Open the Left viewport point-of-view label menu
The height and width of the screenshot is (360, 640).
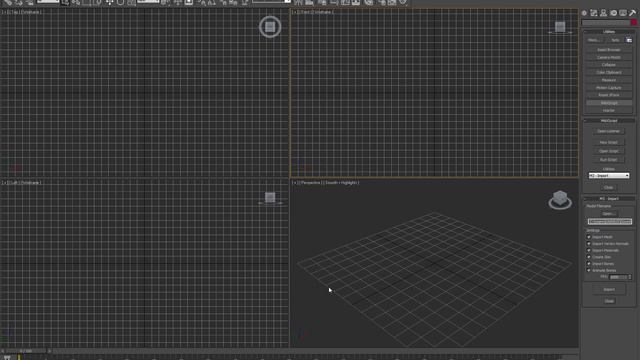pyautogui.click(x=13, y=183)
